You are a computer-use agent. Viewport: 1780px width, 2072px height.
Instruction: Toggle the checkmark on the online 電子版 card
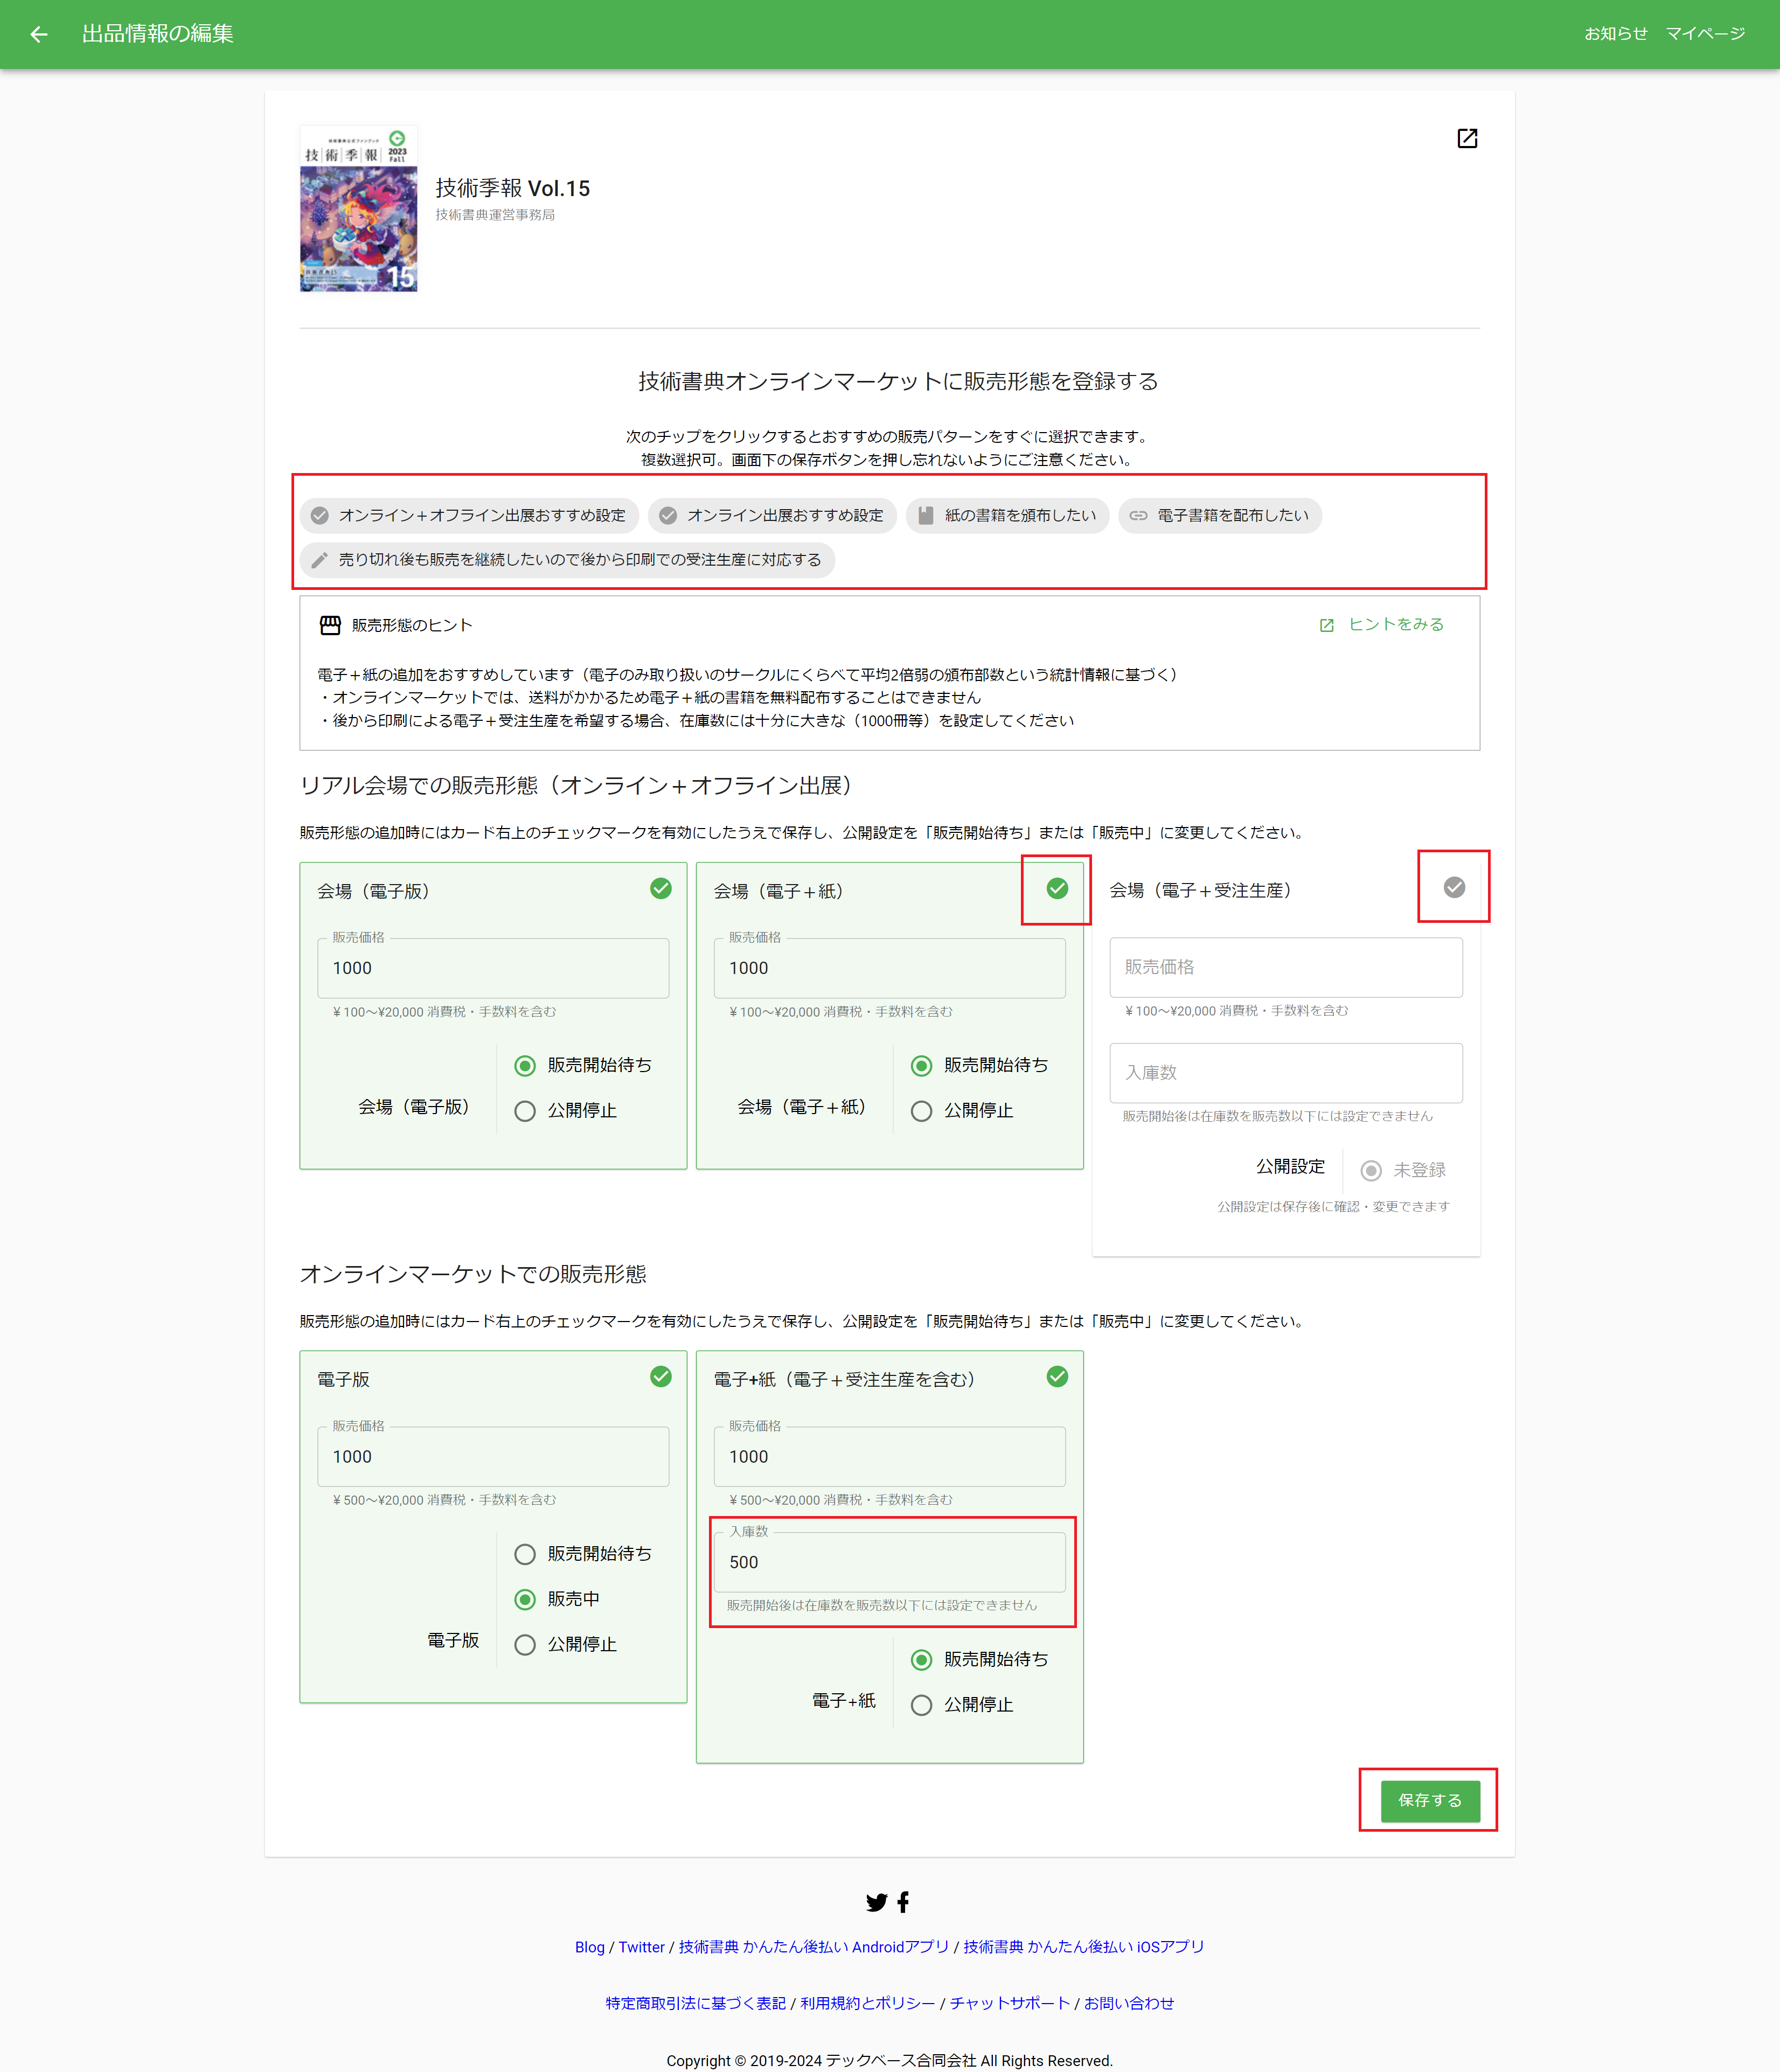click(661, 1376)
